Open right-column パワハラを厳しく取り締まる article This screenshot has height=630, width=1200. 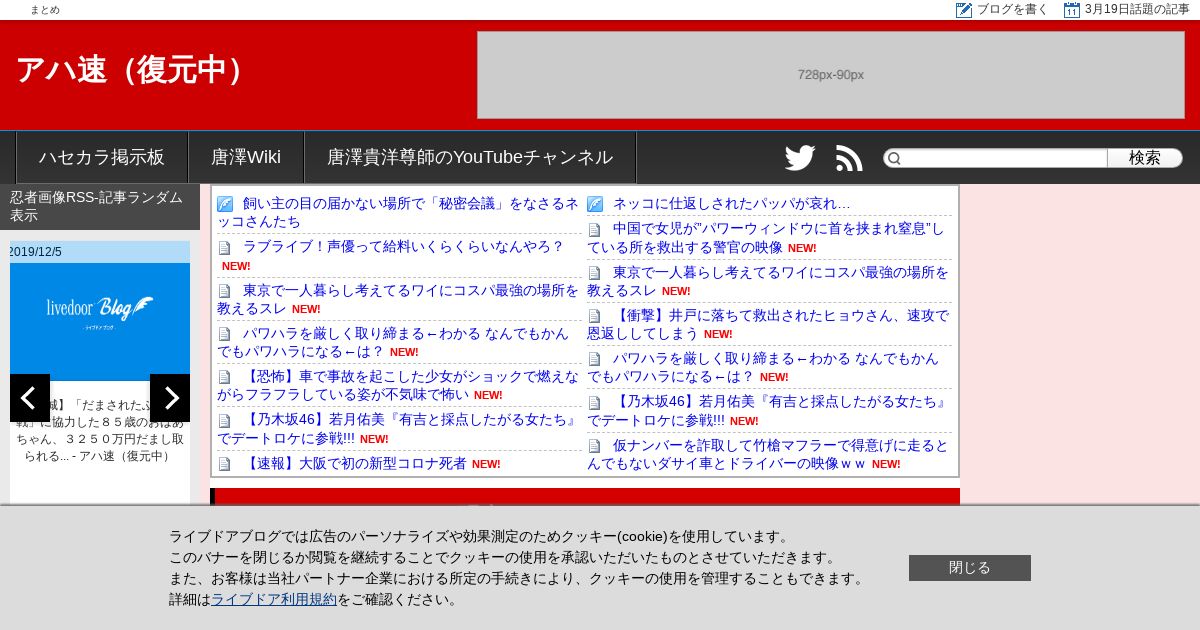pyautogui.click(x=763, y=367)
